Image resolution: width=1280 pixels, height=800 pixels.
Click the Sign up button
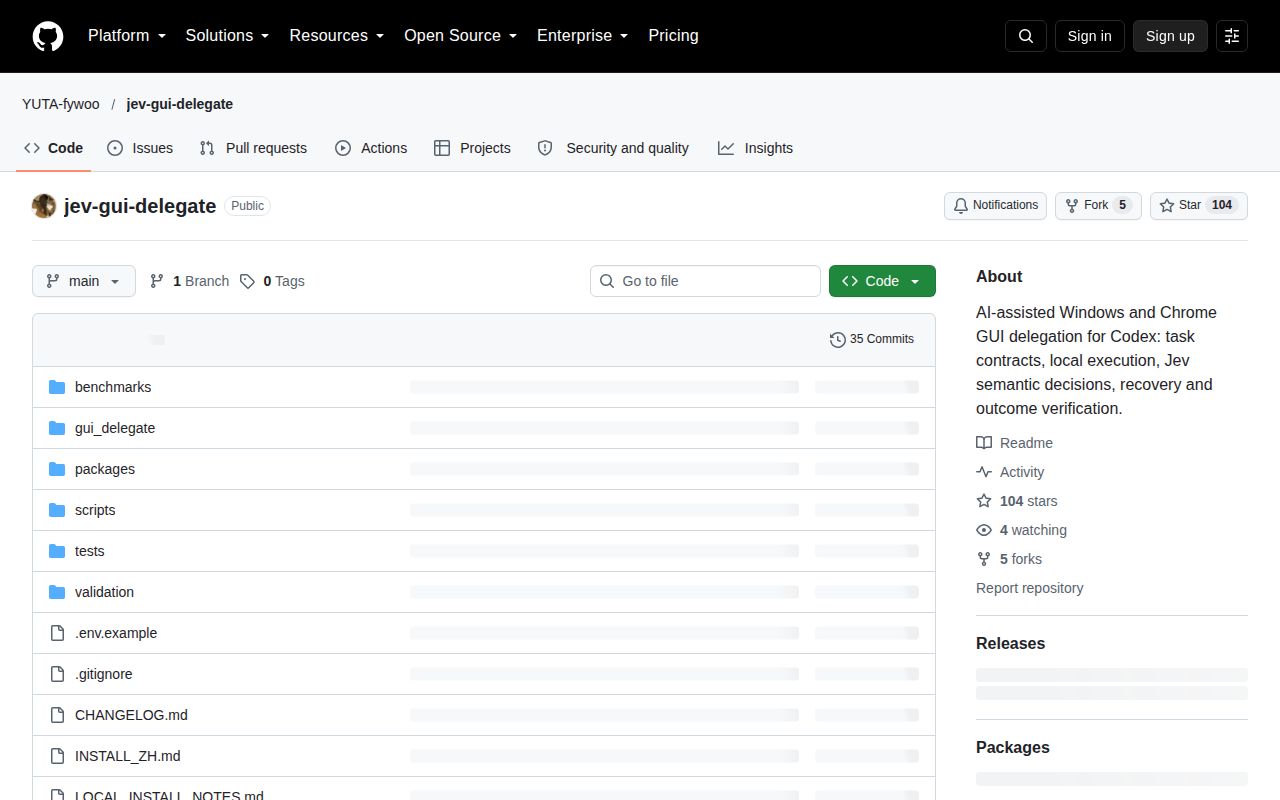coord(1170,36)
